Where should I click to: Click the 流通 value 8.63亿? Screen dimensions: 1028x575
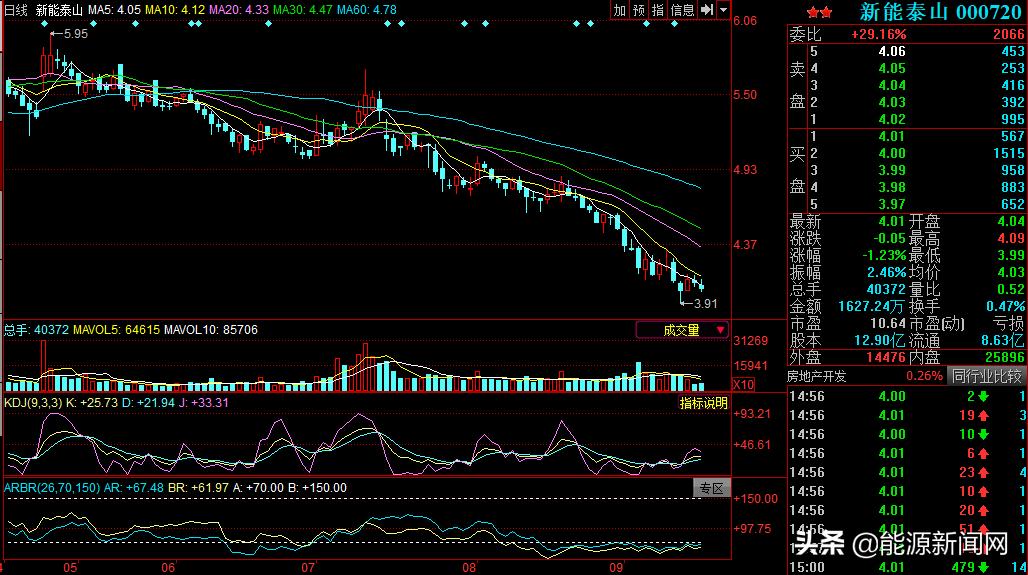(x=1003, y=340)
